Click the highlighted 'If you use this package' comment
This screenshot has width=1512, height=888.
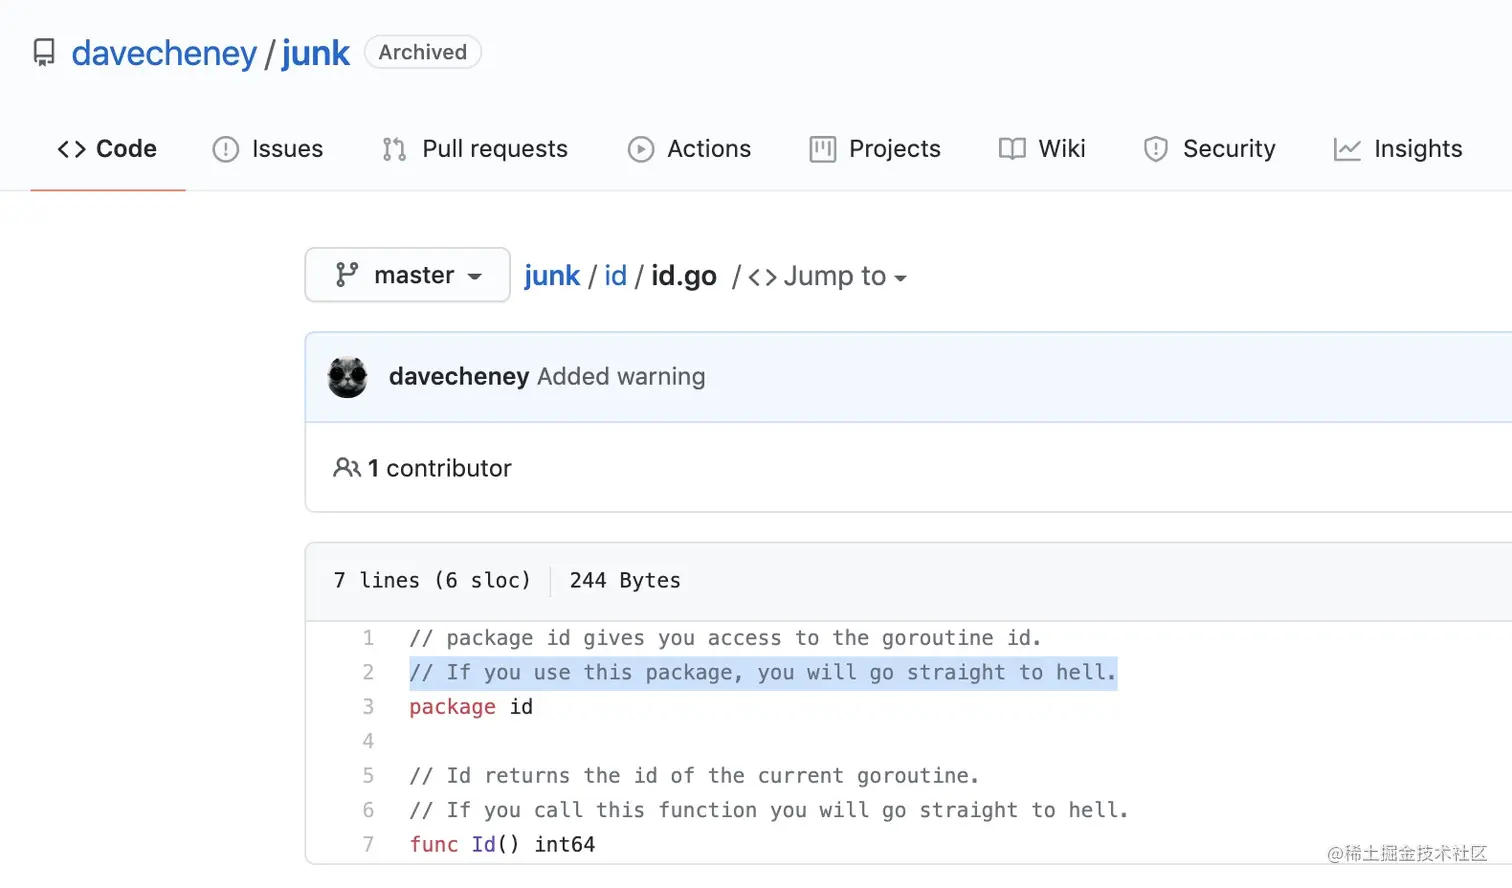click(x=763, y=673)
